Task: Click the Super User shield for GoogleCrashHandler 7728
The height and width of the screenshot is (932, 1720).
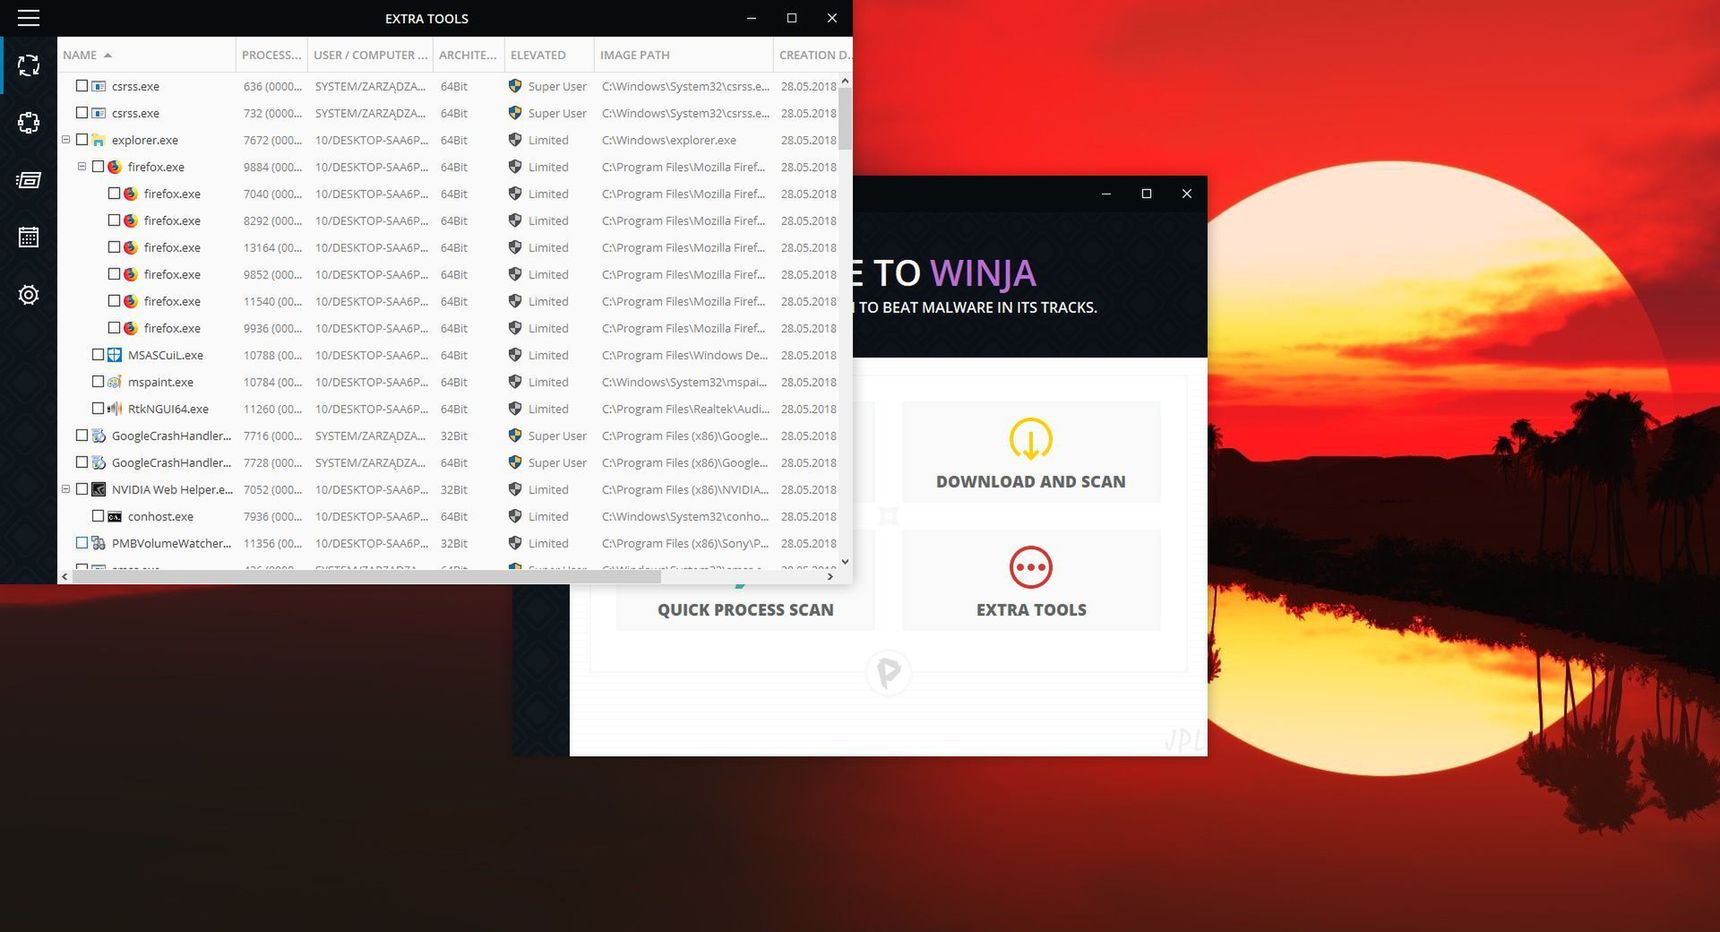Action: 515,463
